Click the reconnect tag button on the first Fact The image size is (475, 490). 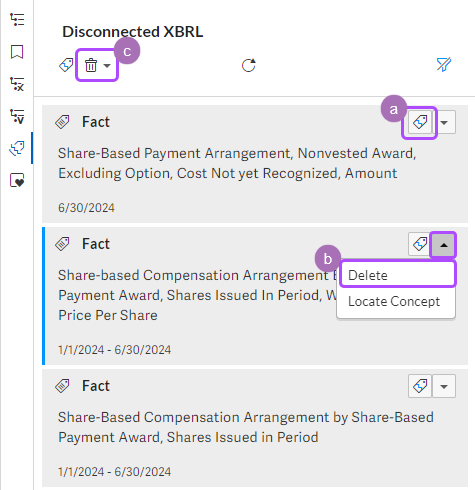tap(420, 122)
